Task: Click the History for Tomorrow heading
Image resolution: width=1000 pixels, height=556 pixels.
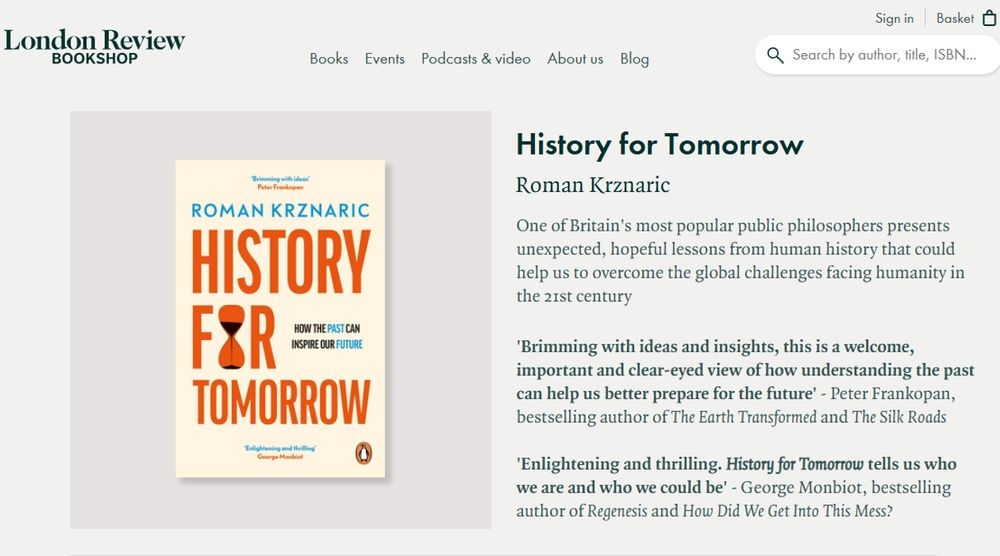Action: click(x=659, y=145)
